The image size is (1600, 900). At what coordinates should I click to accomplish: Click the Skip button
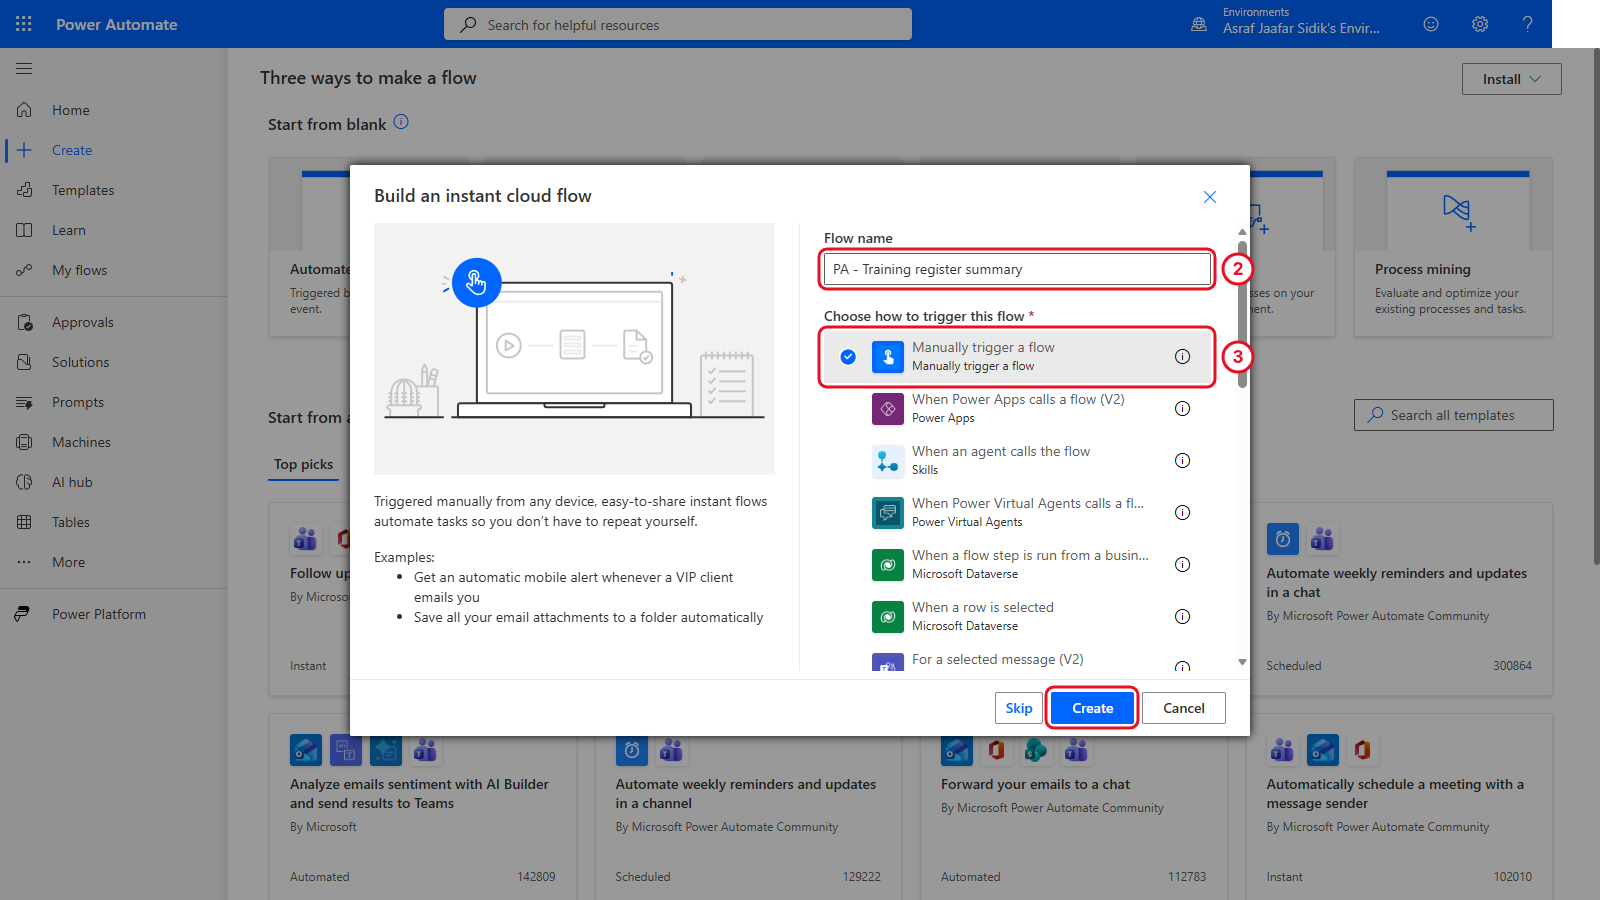1019,708
